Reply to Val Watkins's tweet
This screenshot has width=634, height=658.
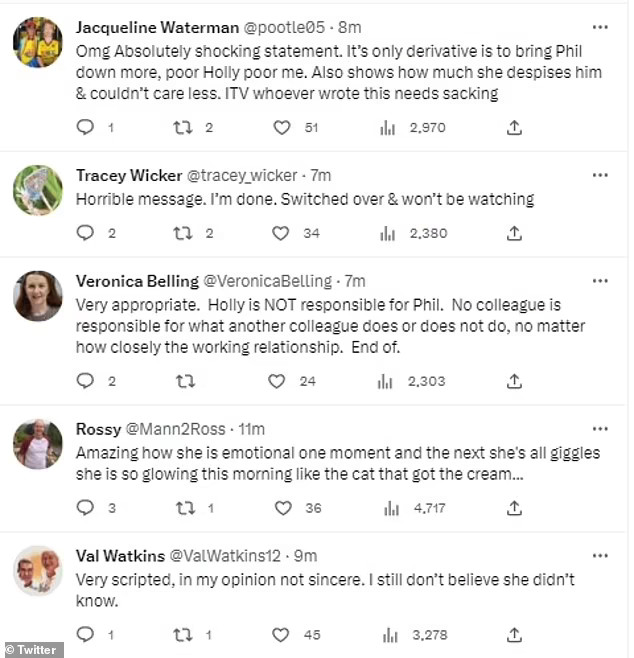pos(86,634)
